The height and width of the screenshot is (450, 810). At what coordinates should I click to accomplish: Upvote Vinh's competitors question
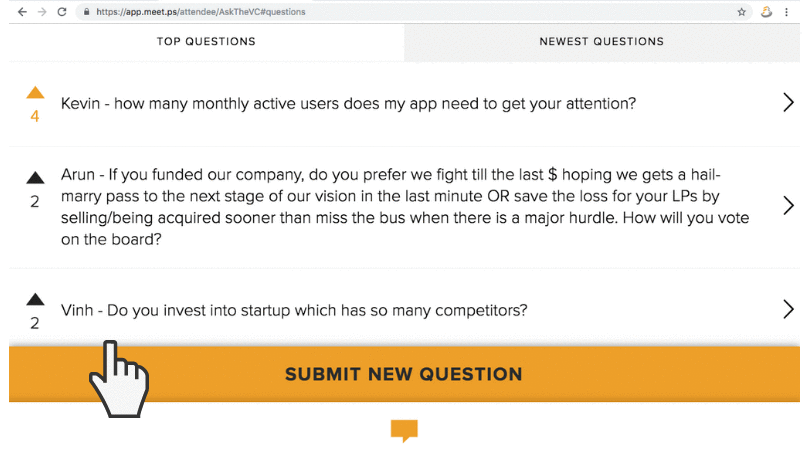point(35,299)
